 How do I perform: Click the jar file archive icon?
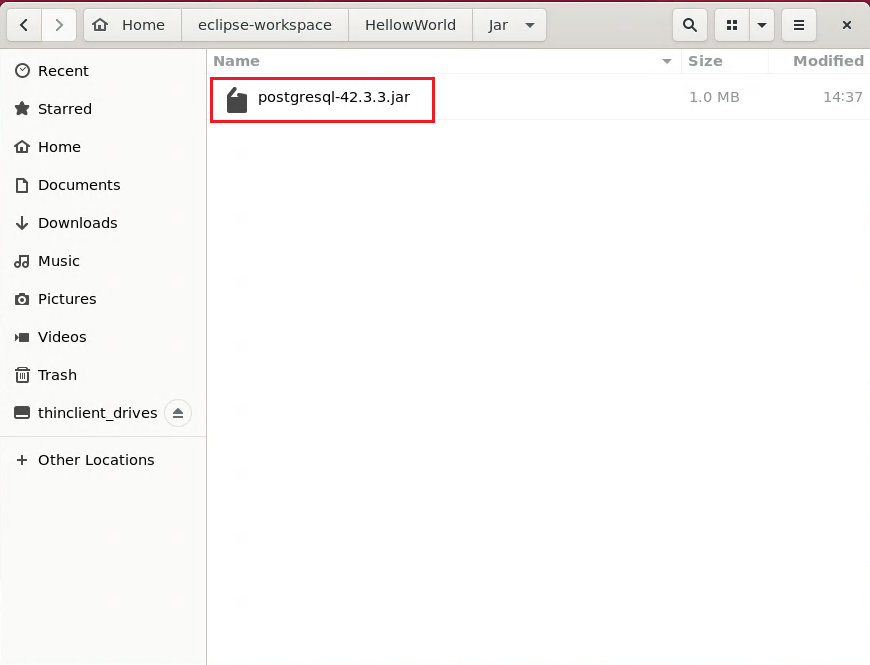[x=237, y=100]
